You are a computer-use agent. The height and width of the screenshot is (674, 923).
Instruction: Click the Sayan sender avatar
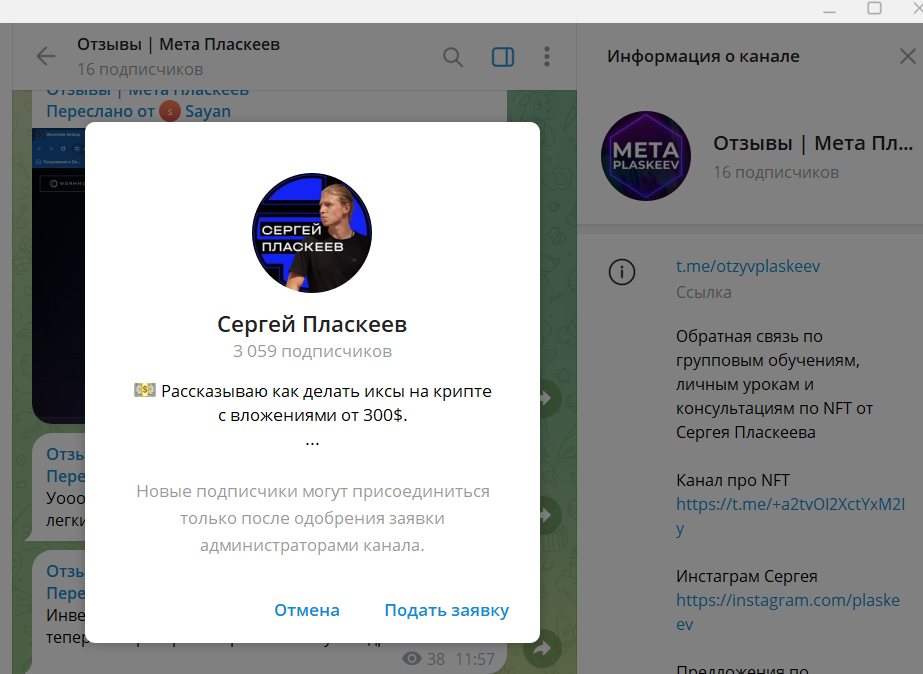pyautogui.click(x=170, y=111)
